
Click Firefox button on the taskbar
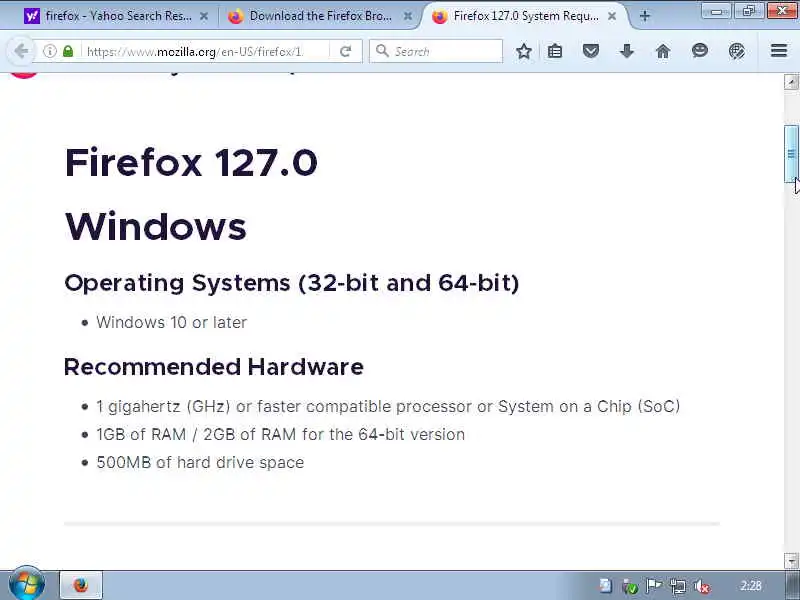81,585
